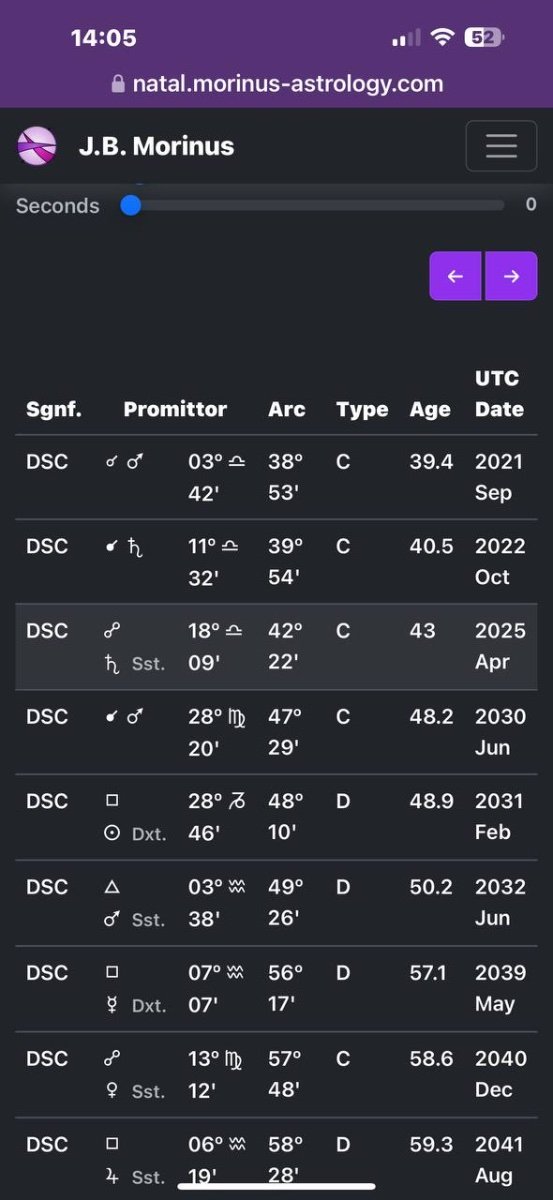Select the Promittor column header
The width and height of the screenshot is (553, 1200).
[175, 409]
